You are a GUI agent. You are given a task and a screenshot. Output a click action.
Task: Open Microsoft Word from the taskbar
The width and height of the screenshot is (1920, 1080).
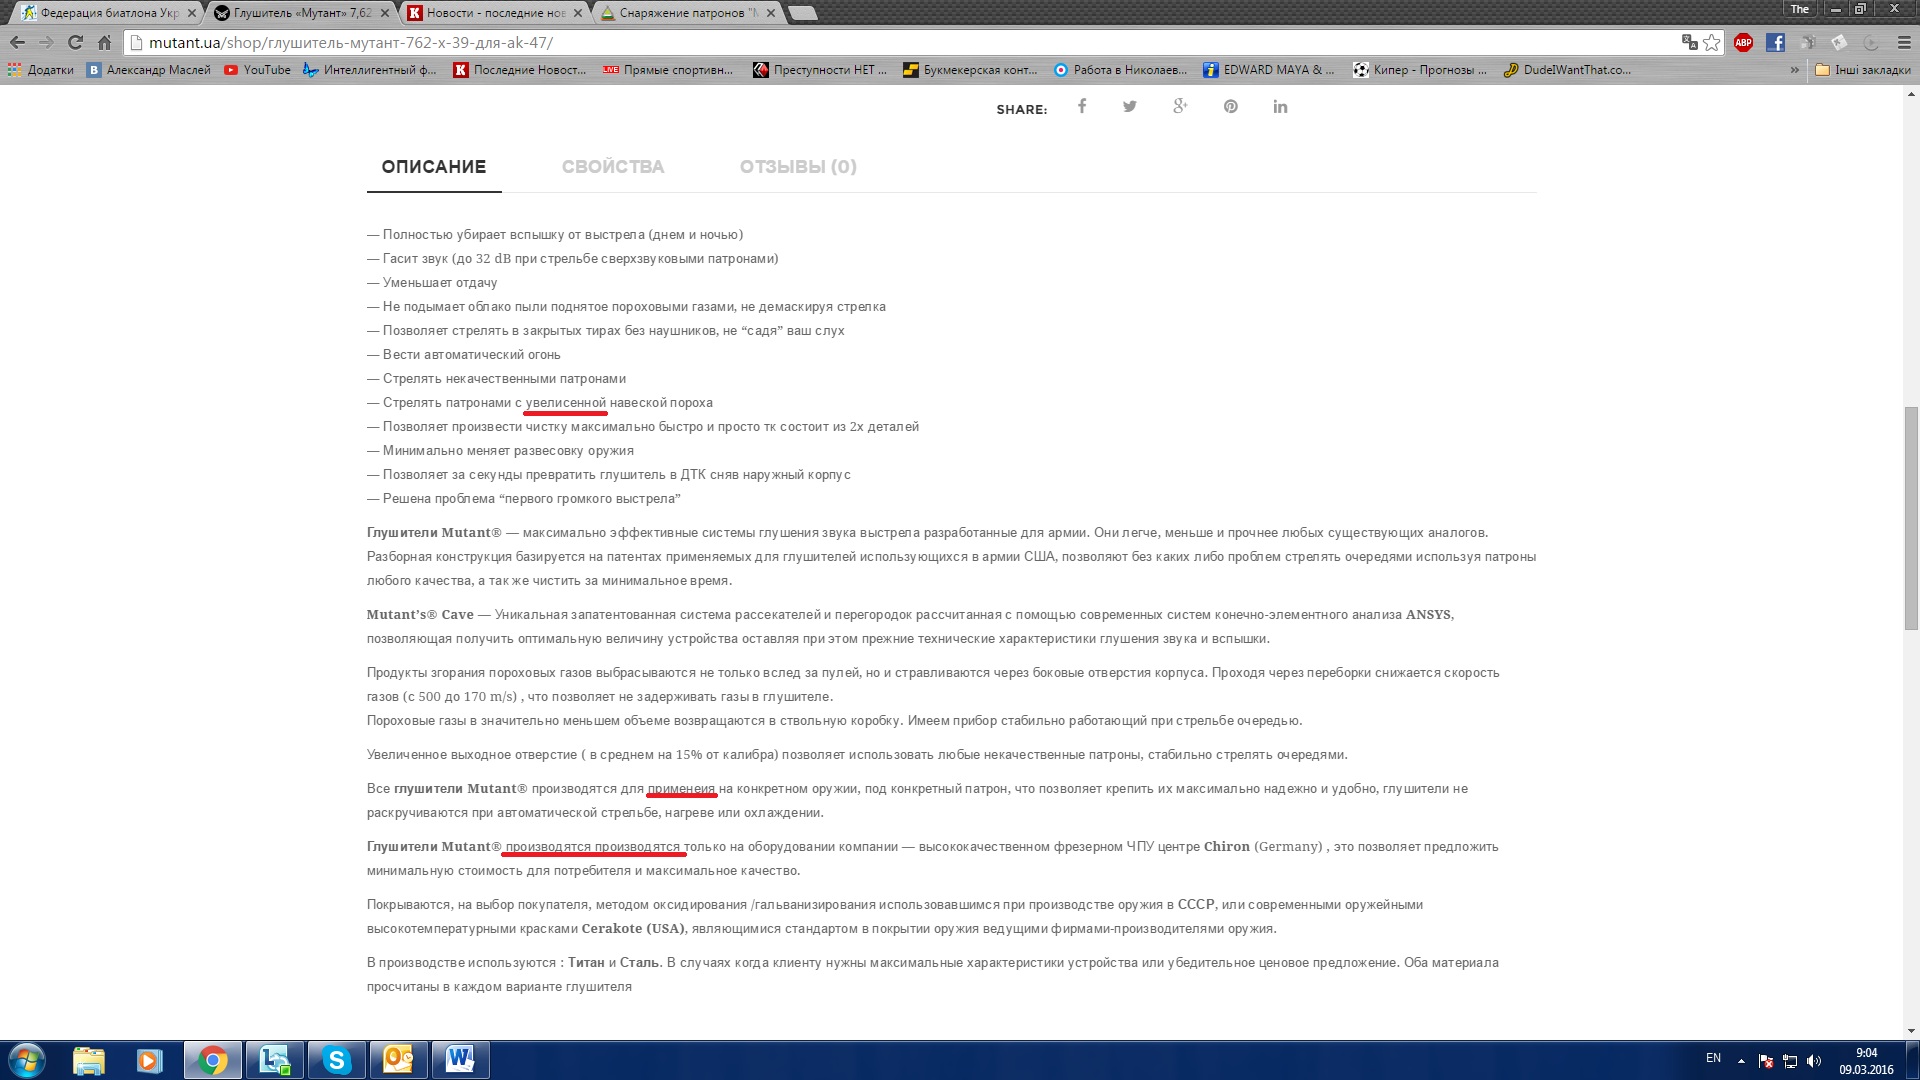tap(460, 1060)
